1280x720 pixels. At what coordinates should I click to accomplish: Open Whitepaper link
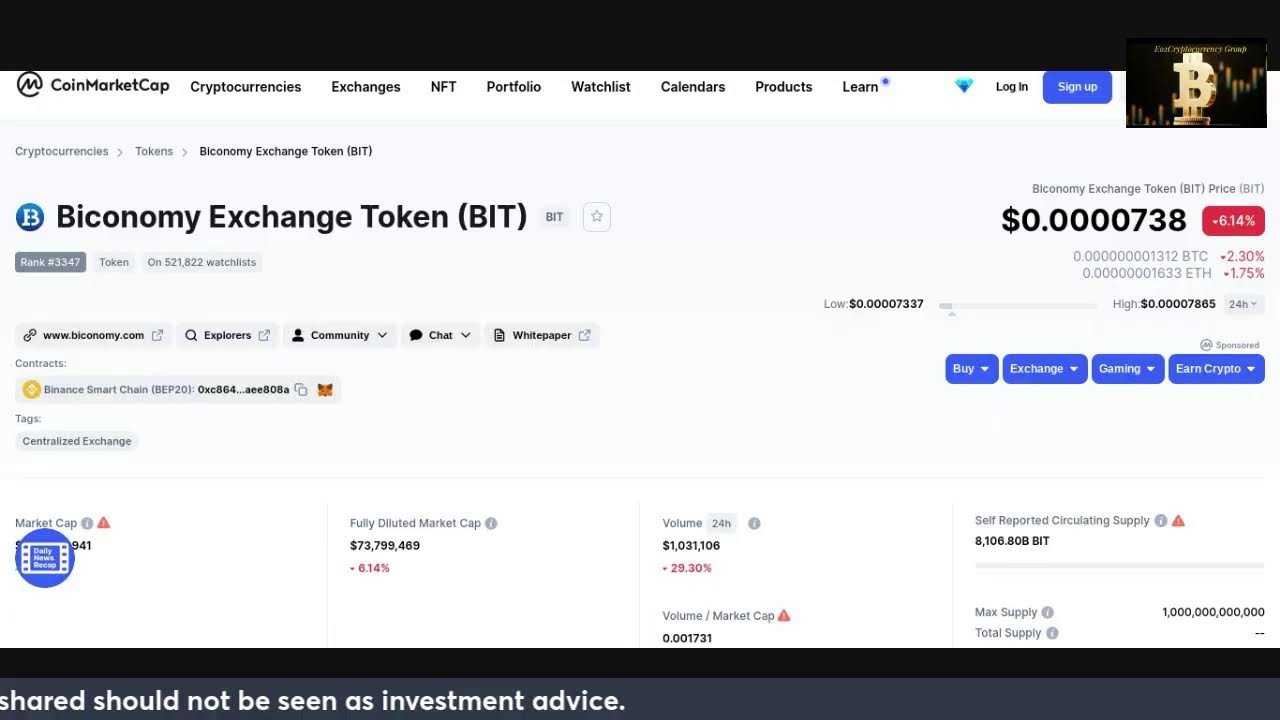point(542,336)
